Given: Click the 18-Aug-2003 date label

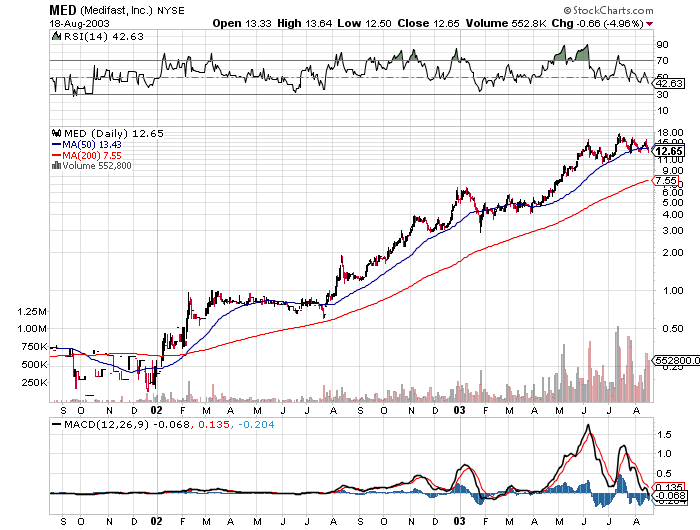Looking at the screenshot, I should pos(79,23).
